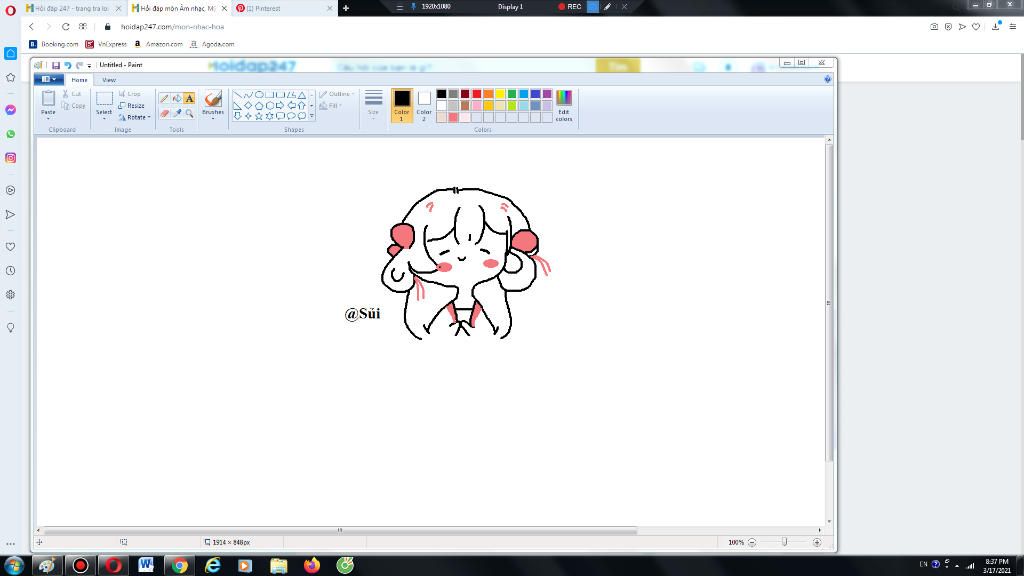1024x576 pixels.
Task: Pick the diamond shape
Action: (248, 105)
